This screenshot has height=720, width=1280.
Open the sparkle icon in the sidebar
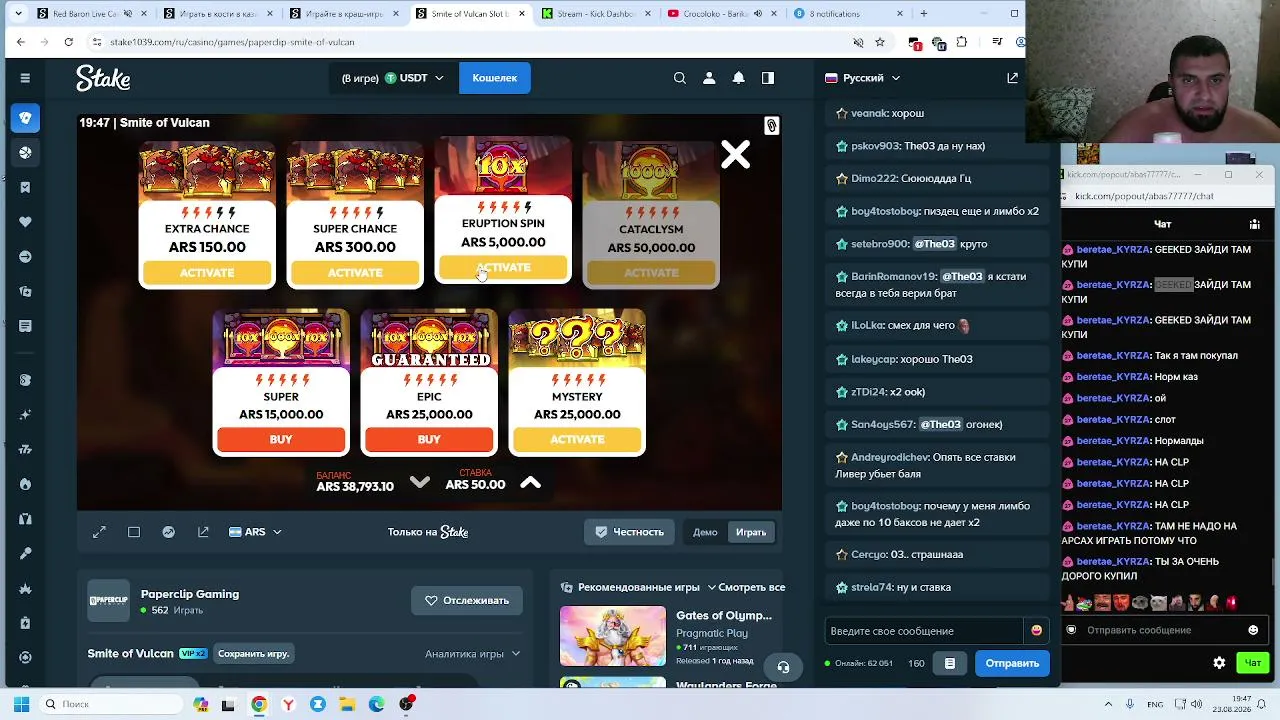pos(25,414)
